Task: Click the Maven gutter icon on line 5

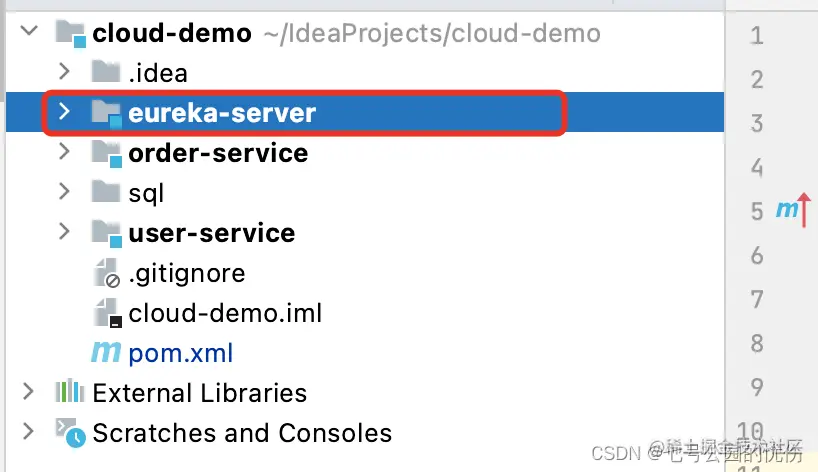Action: tap(793, 210)
